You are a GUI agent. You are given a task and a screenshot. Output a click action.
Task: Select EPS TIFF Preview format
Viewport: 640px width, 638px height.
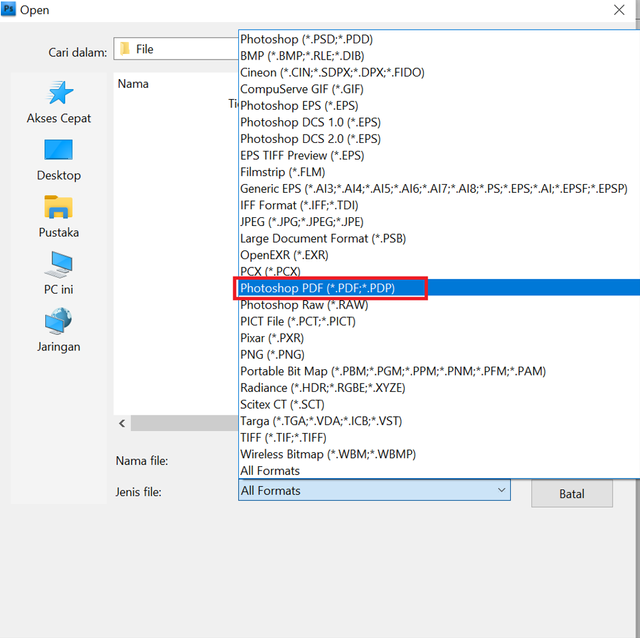pyautogui.click(x=439, y=155)
